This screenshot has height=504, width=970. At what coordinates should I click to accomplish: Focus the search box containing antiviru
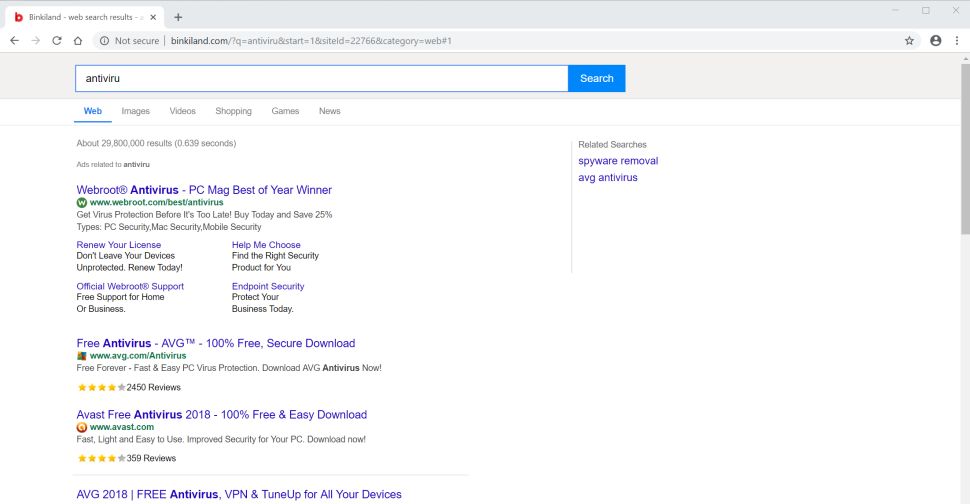click(x=322, y=79)
